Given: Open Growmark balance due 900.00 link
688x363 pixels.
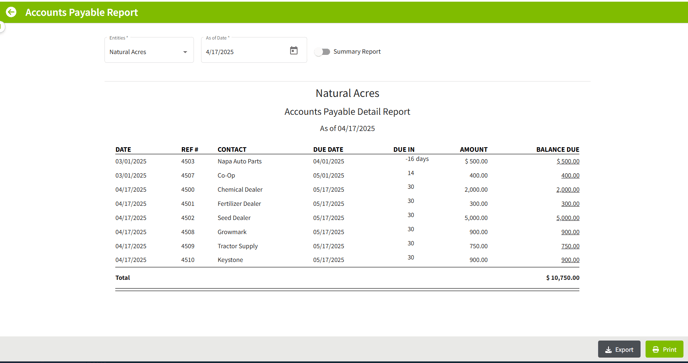Looking at the screenshot, I should [570, 232].
